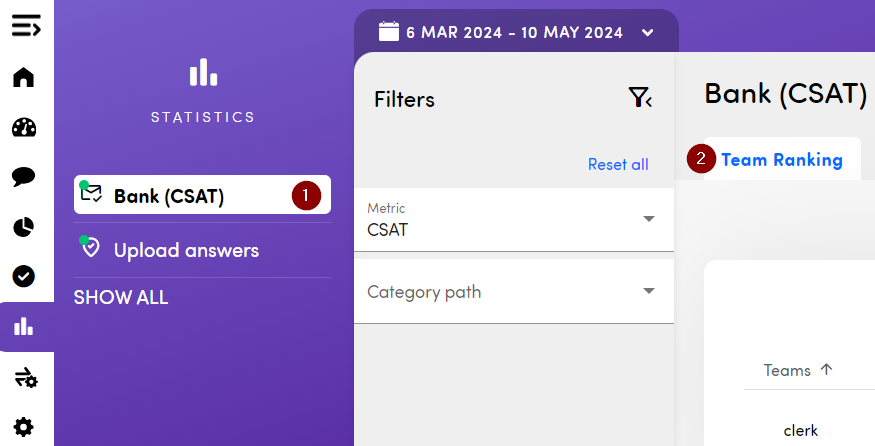Open the dashboard gauge icon
This screenshot has height=446, width=875.
click(24, 128)
